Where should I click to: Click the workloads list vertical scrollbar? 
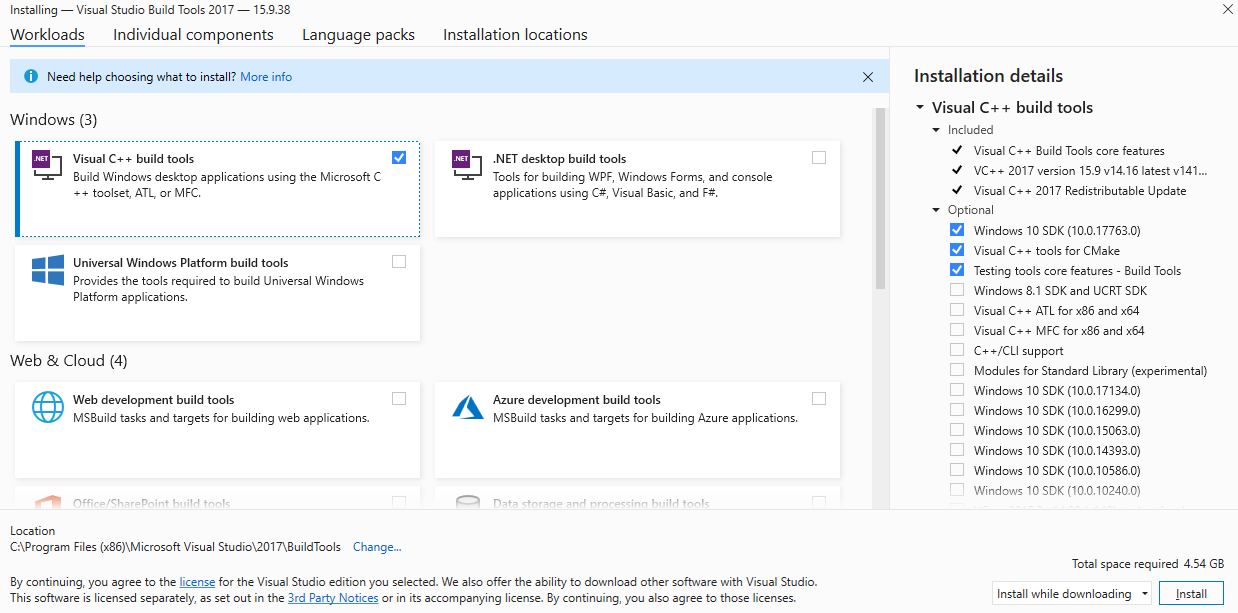click(x=880, y=200)
